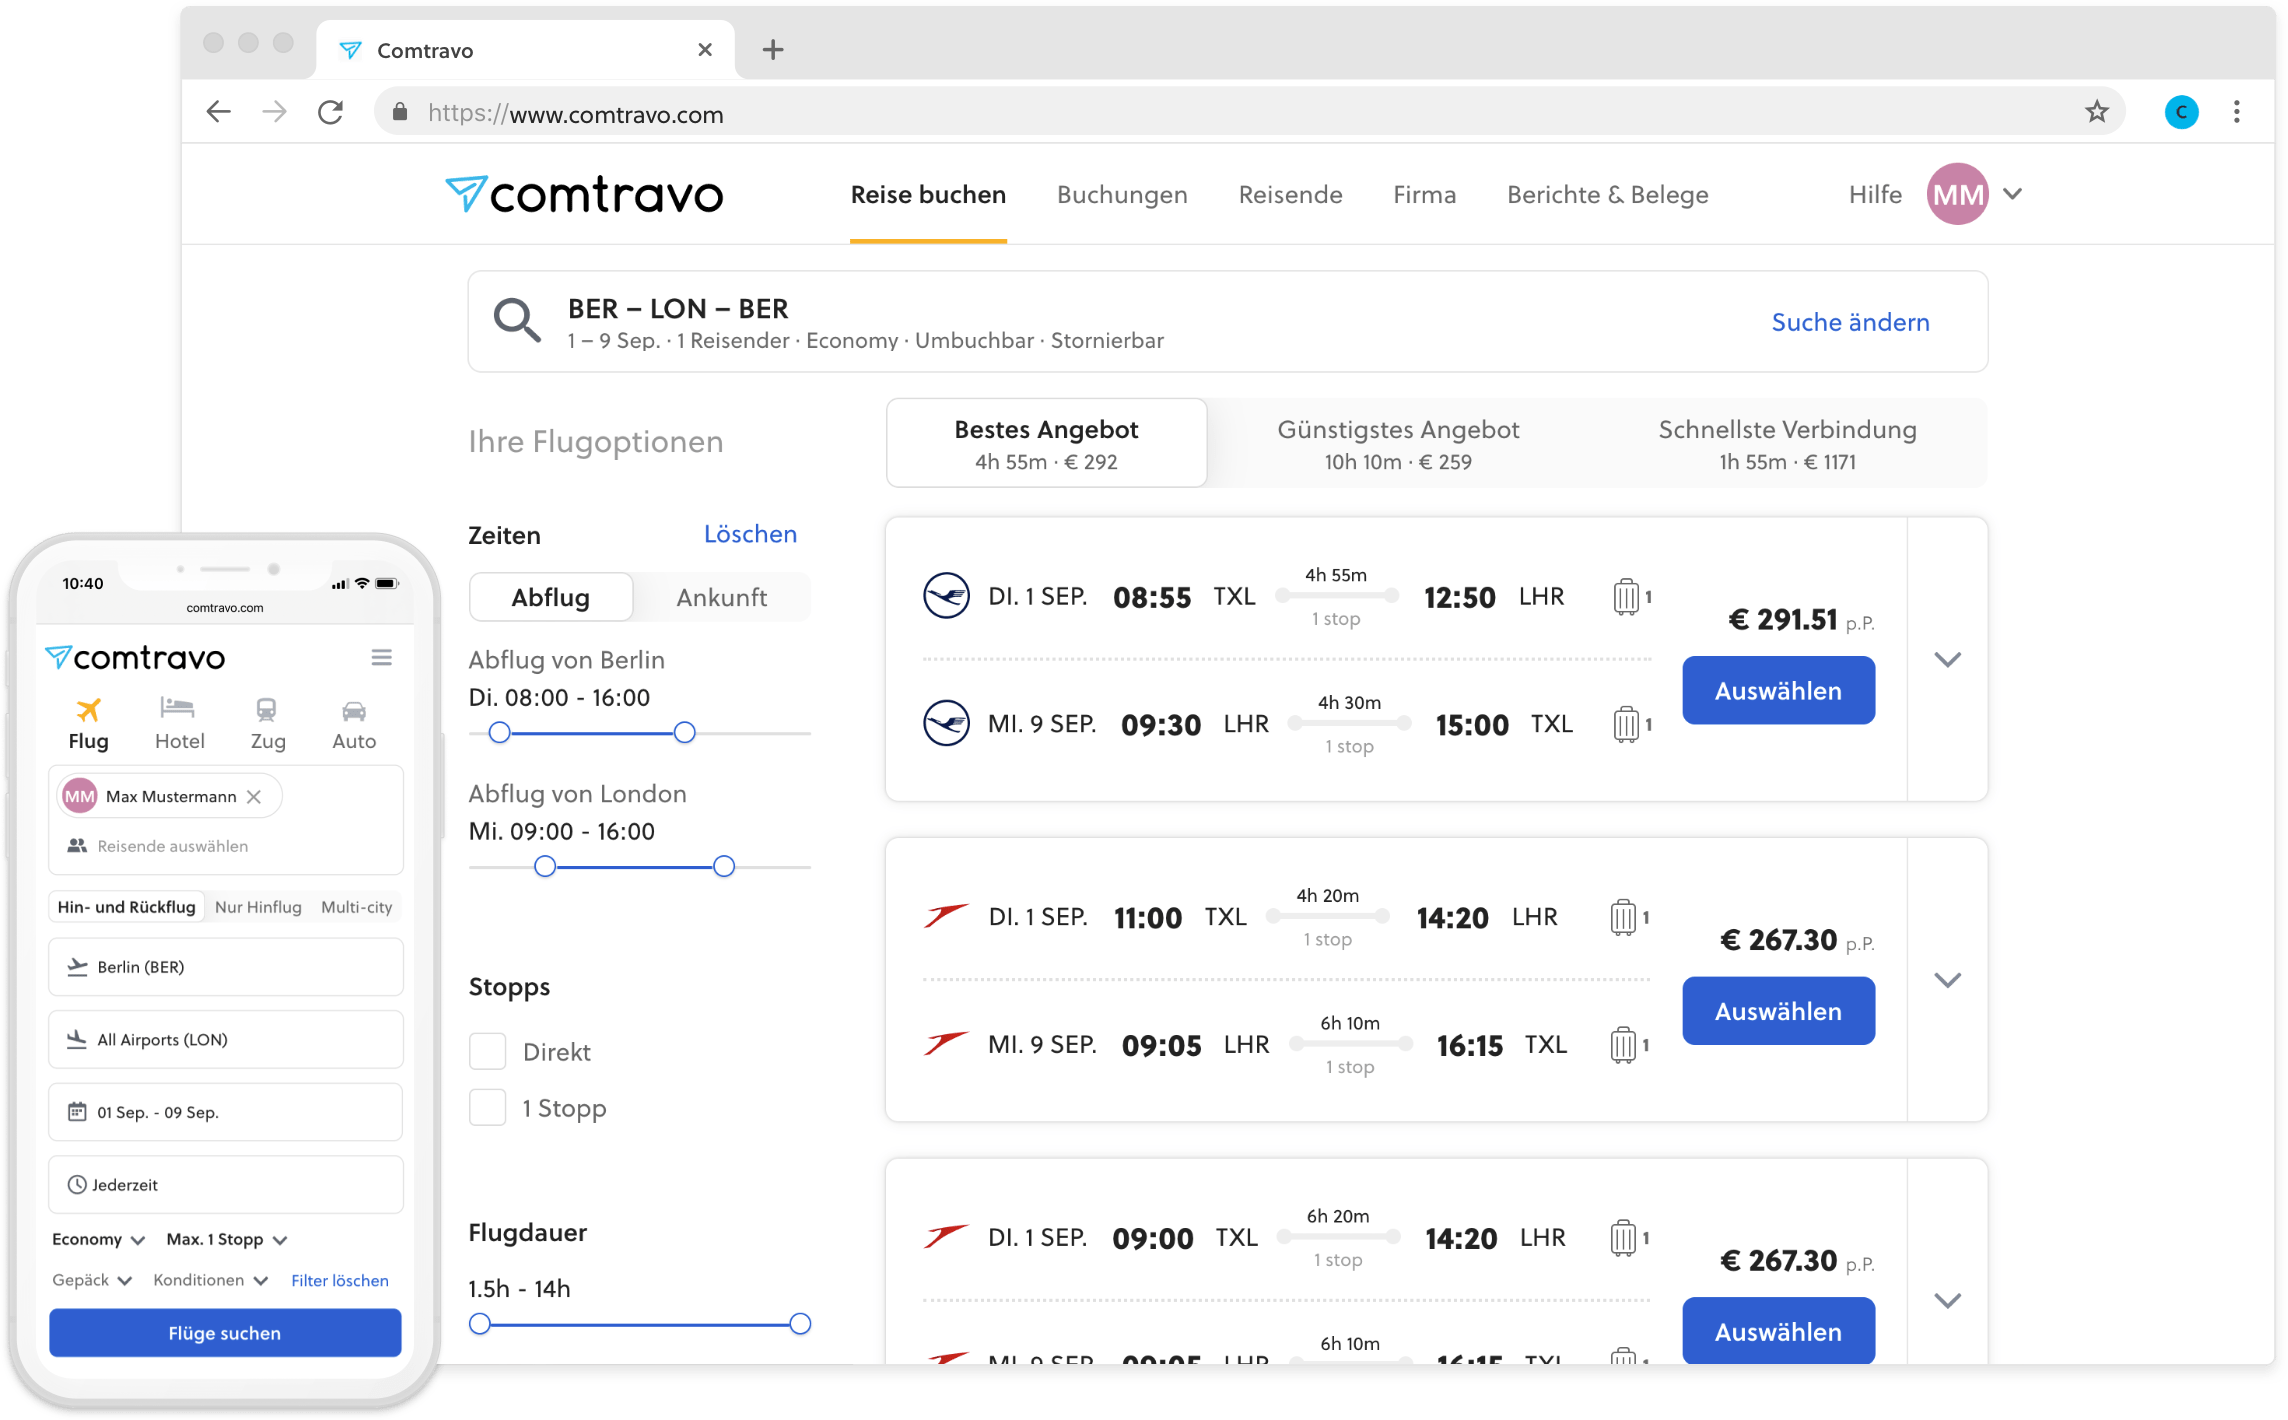Expand details of the €291.51 flight
Image resolution: width=2288 pixels, height=1420 pixels.
pyautogui.click(x=1946, y=659)
